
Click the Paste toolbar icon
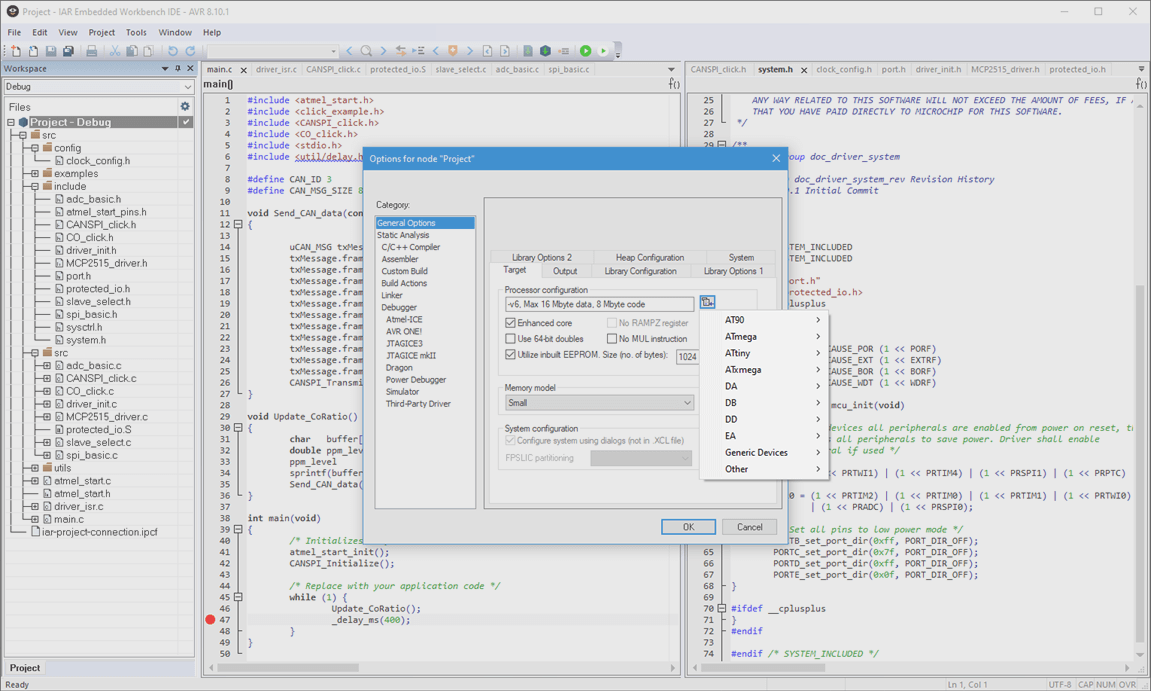click(x=149, y=51)
